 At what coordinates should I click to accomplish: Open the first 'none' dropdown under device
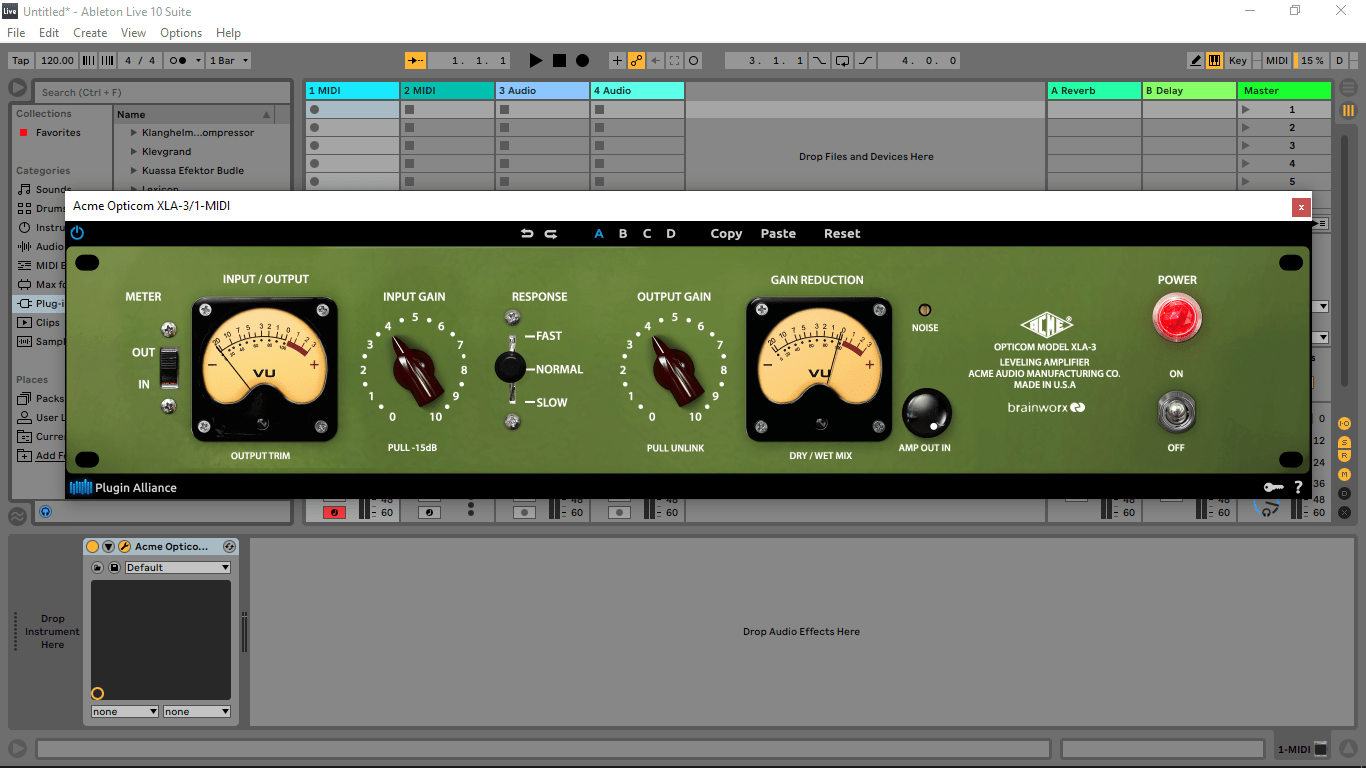click(x=125, y=712)
